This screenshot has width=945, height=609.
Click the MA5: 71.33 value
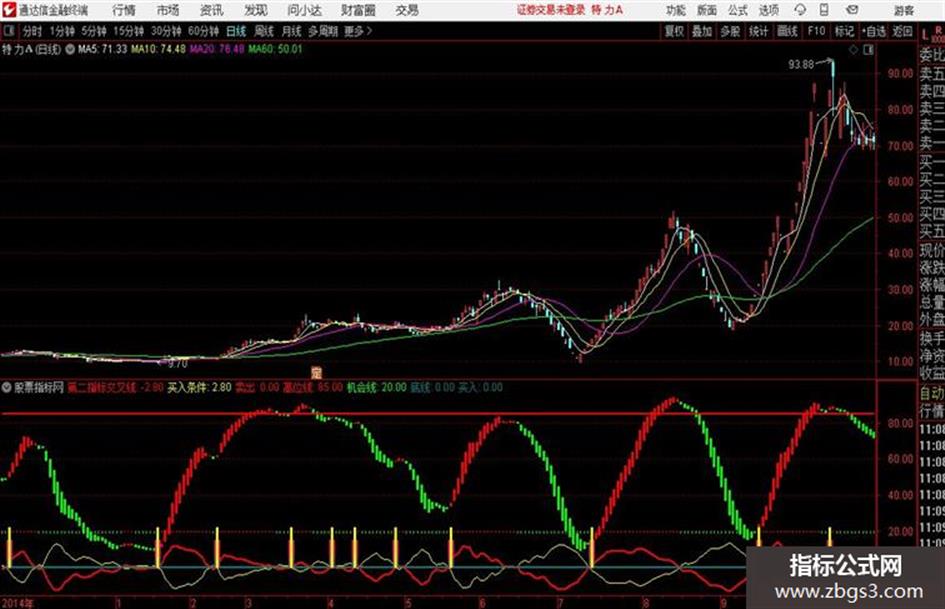[x=102, y=49]
